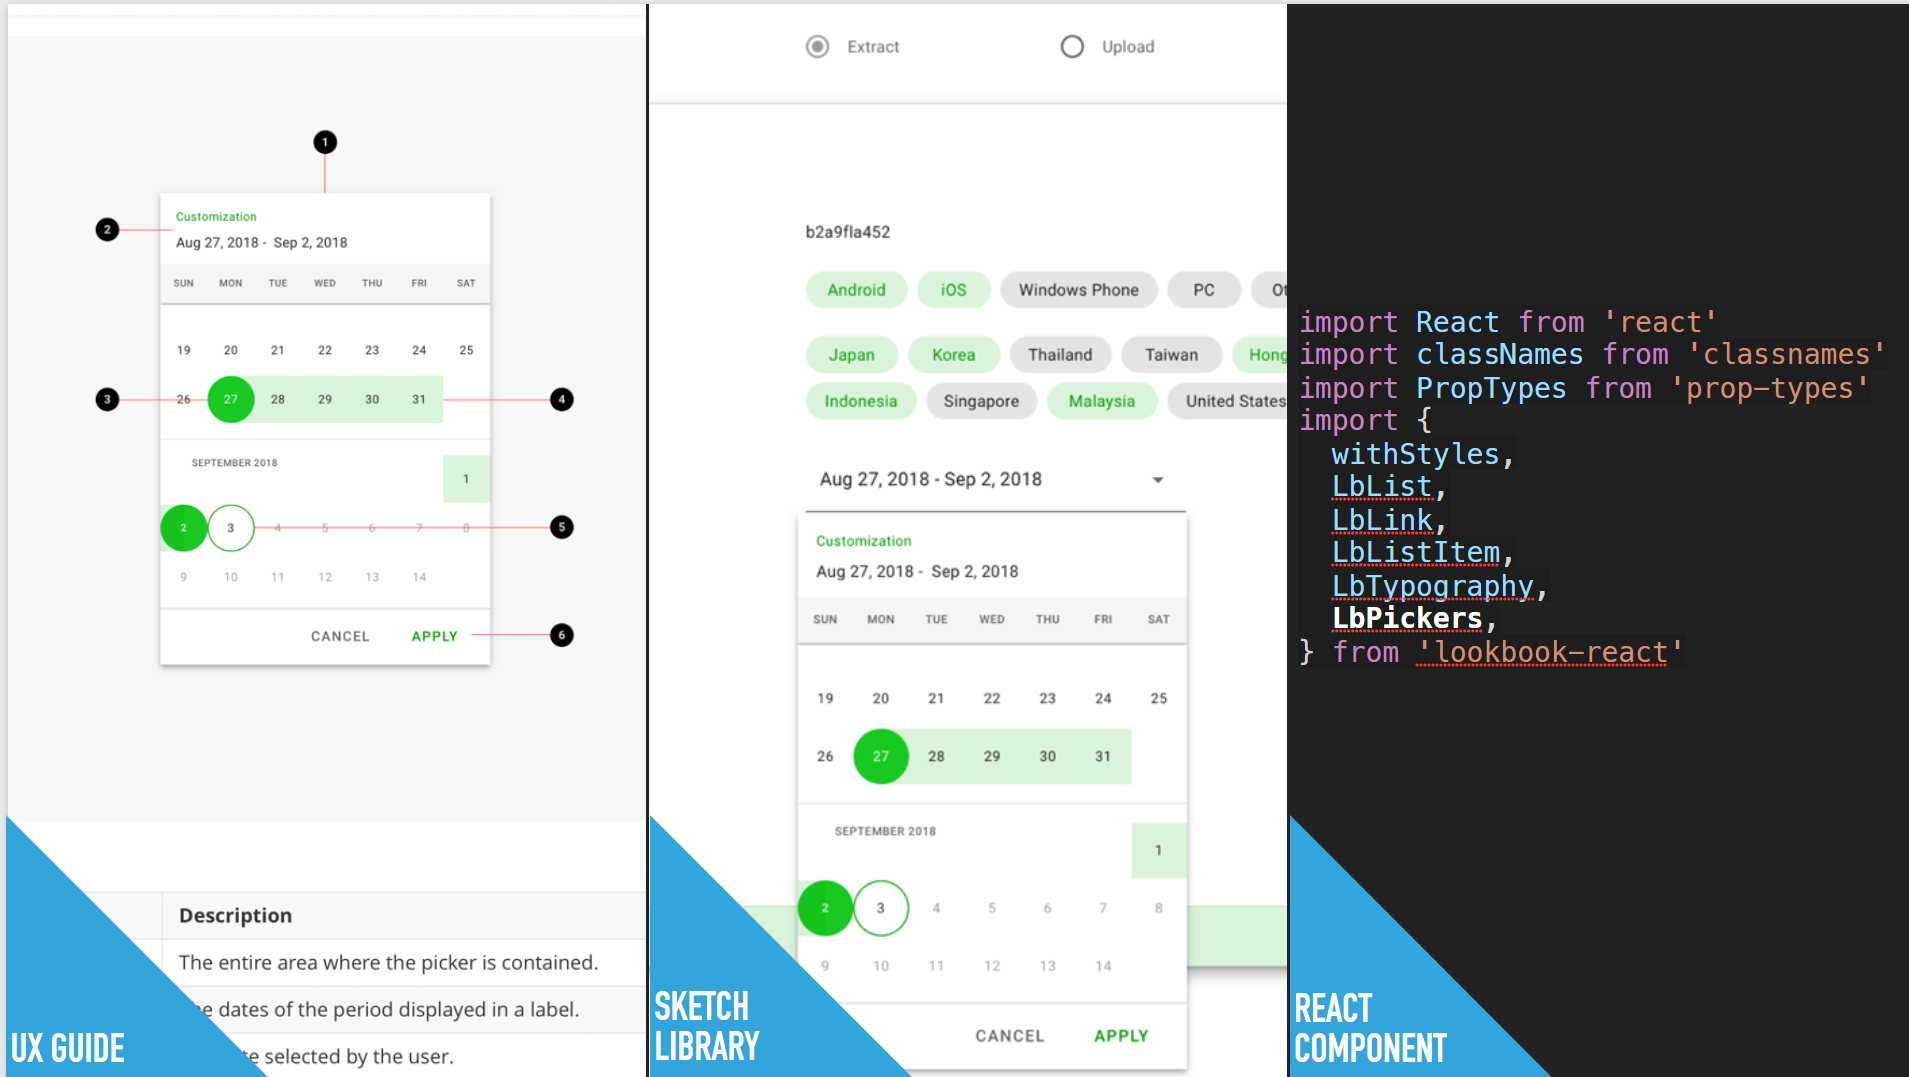Toggle the Thailand country chip

(x=1060, y=355)
